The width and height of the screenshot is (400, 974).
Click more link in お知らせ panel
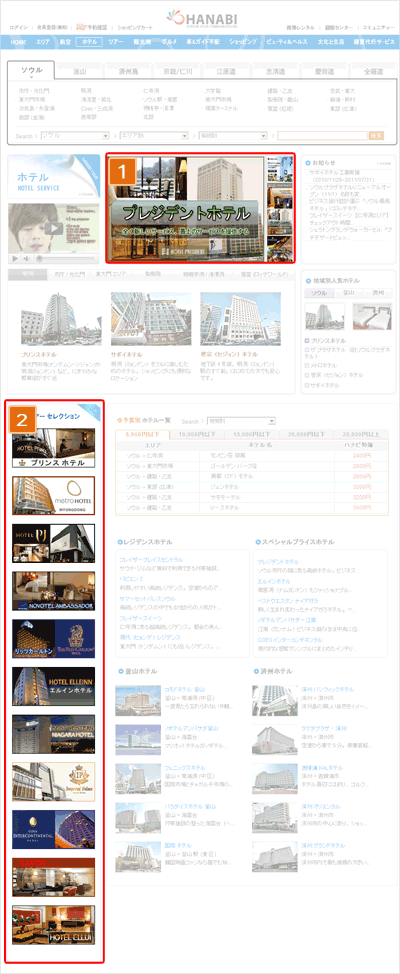pyautogui.click(x=384, y=163)
